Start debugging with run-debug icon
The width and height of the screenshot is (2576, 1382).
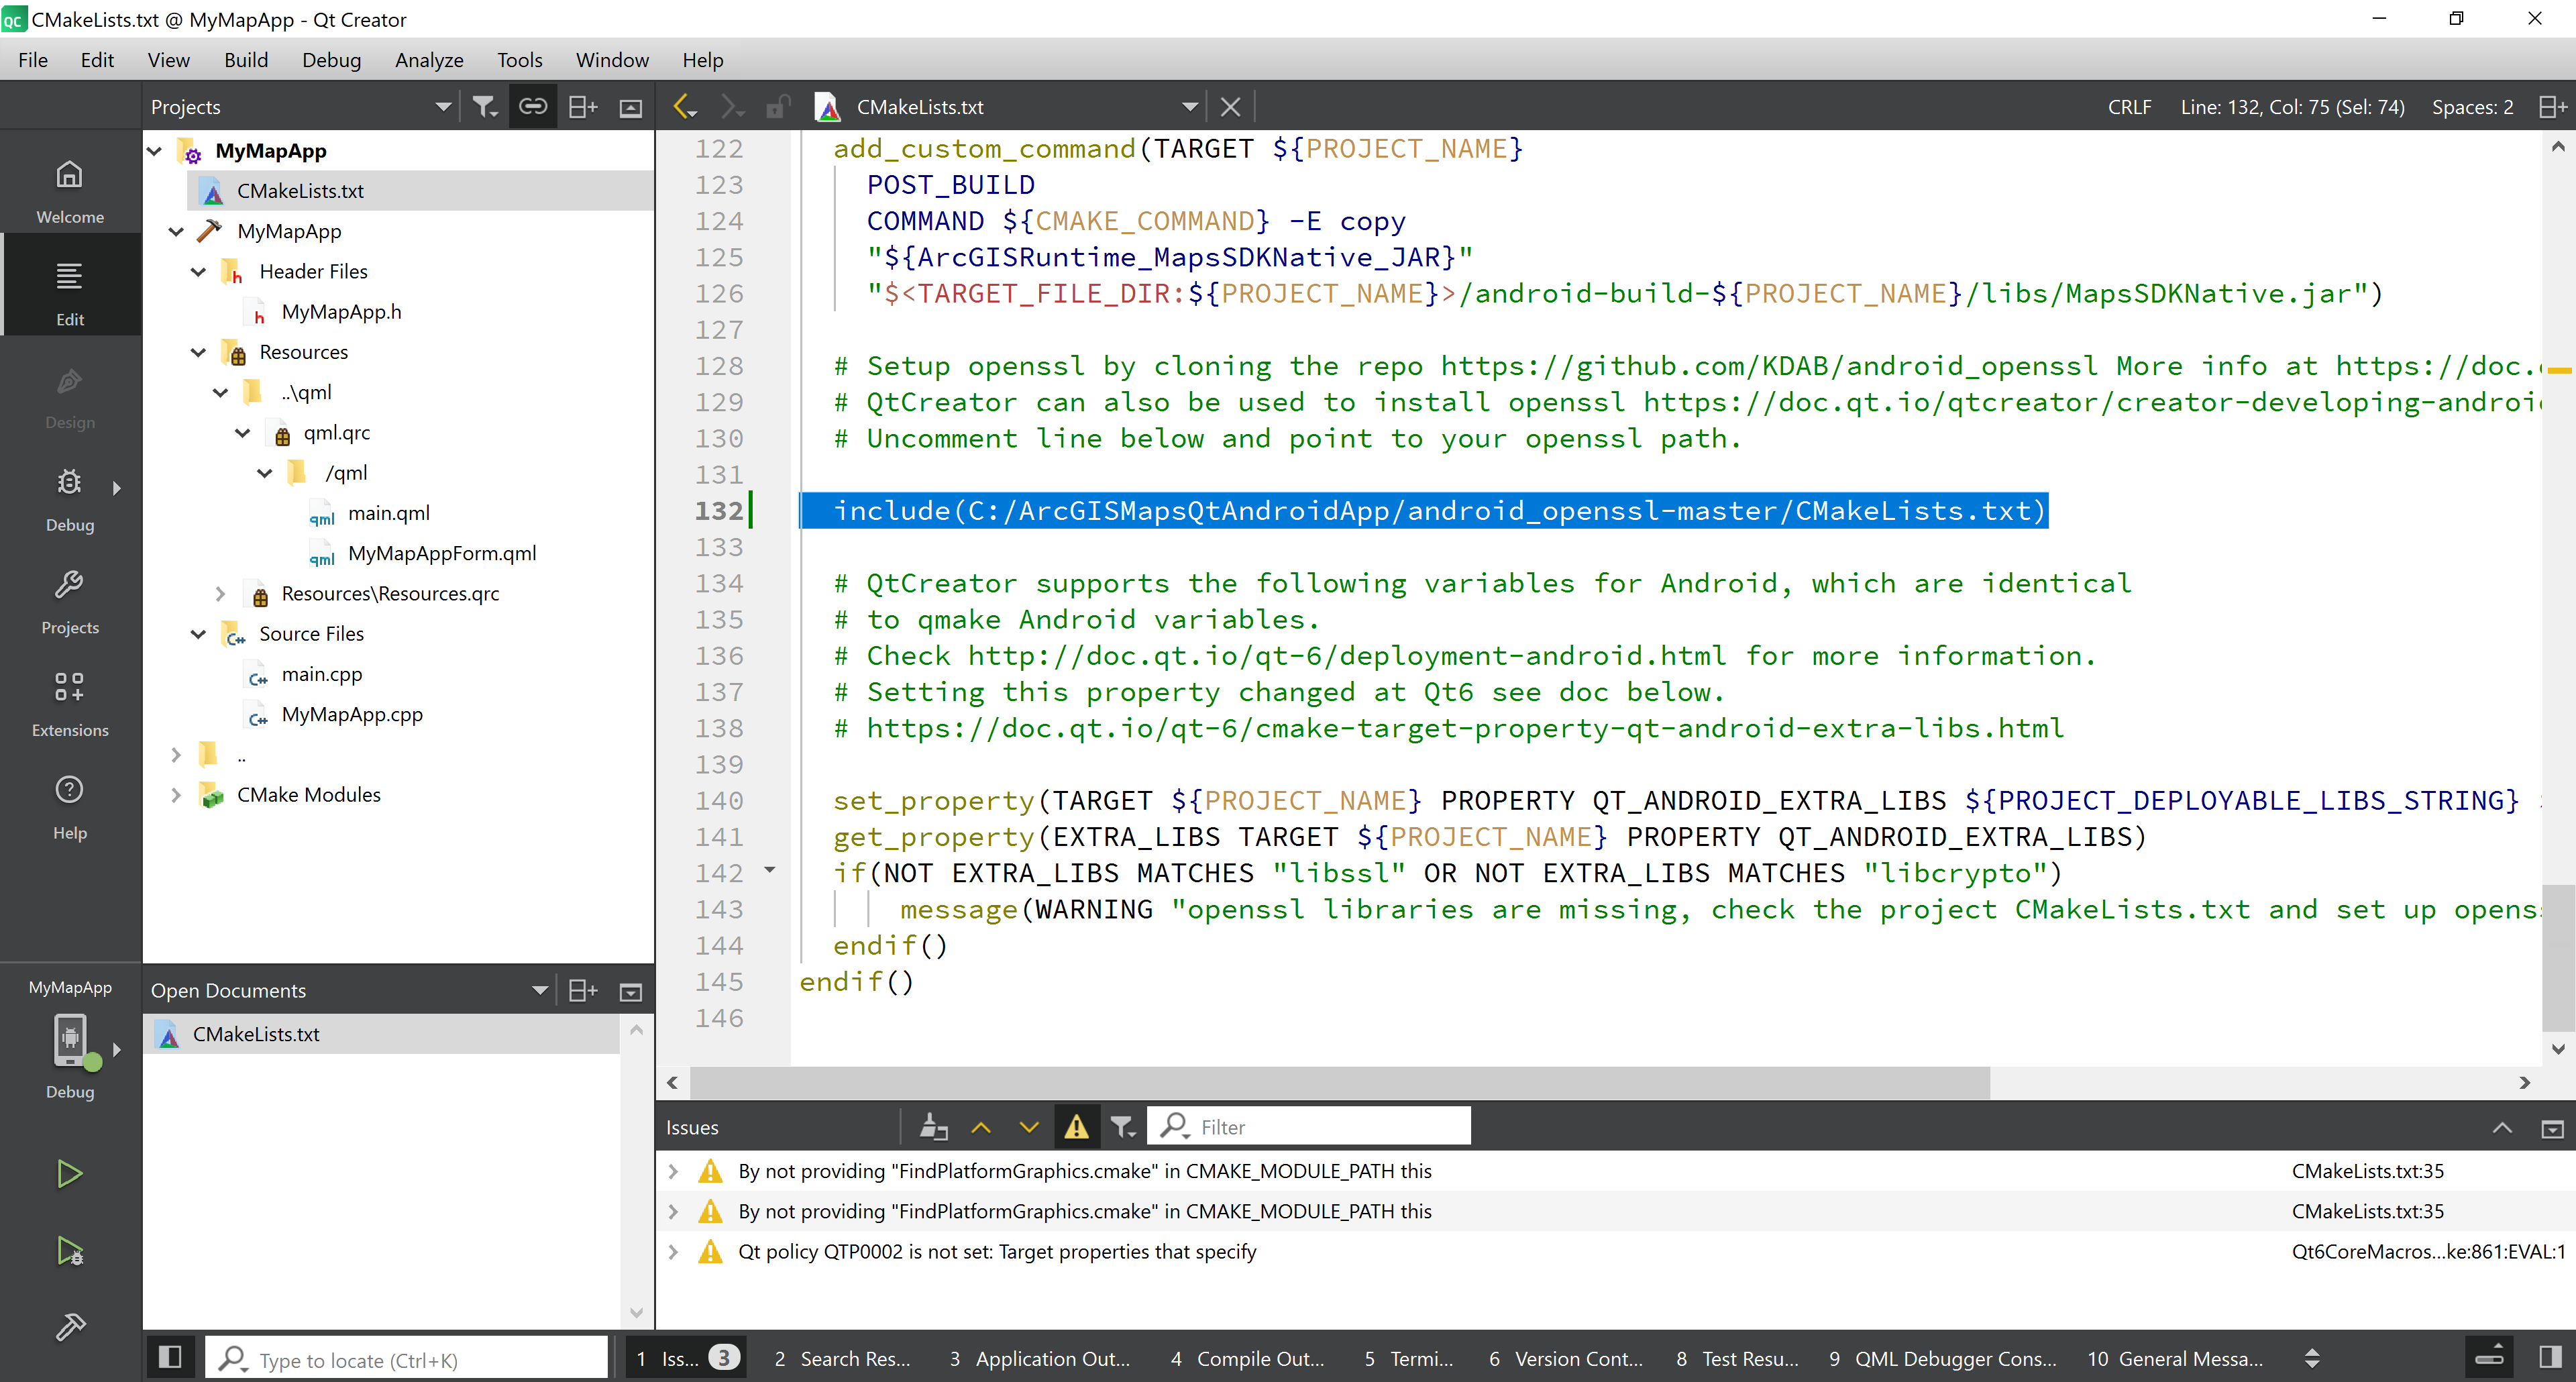click(69, 1250)
